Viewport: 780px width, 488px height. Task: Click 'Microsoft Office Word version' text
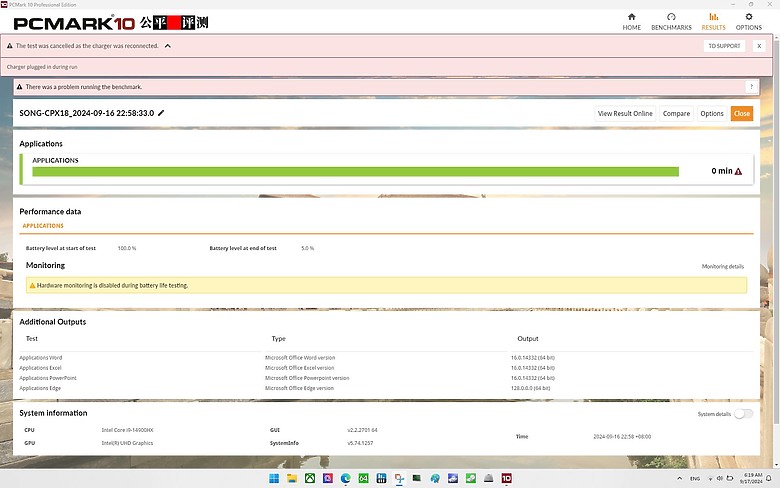300,358
